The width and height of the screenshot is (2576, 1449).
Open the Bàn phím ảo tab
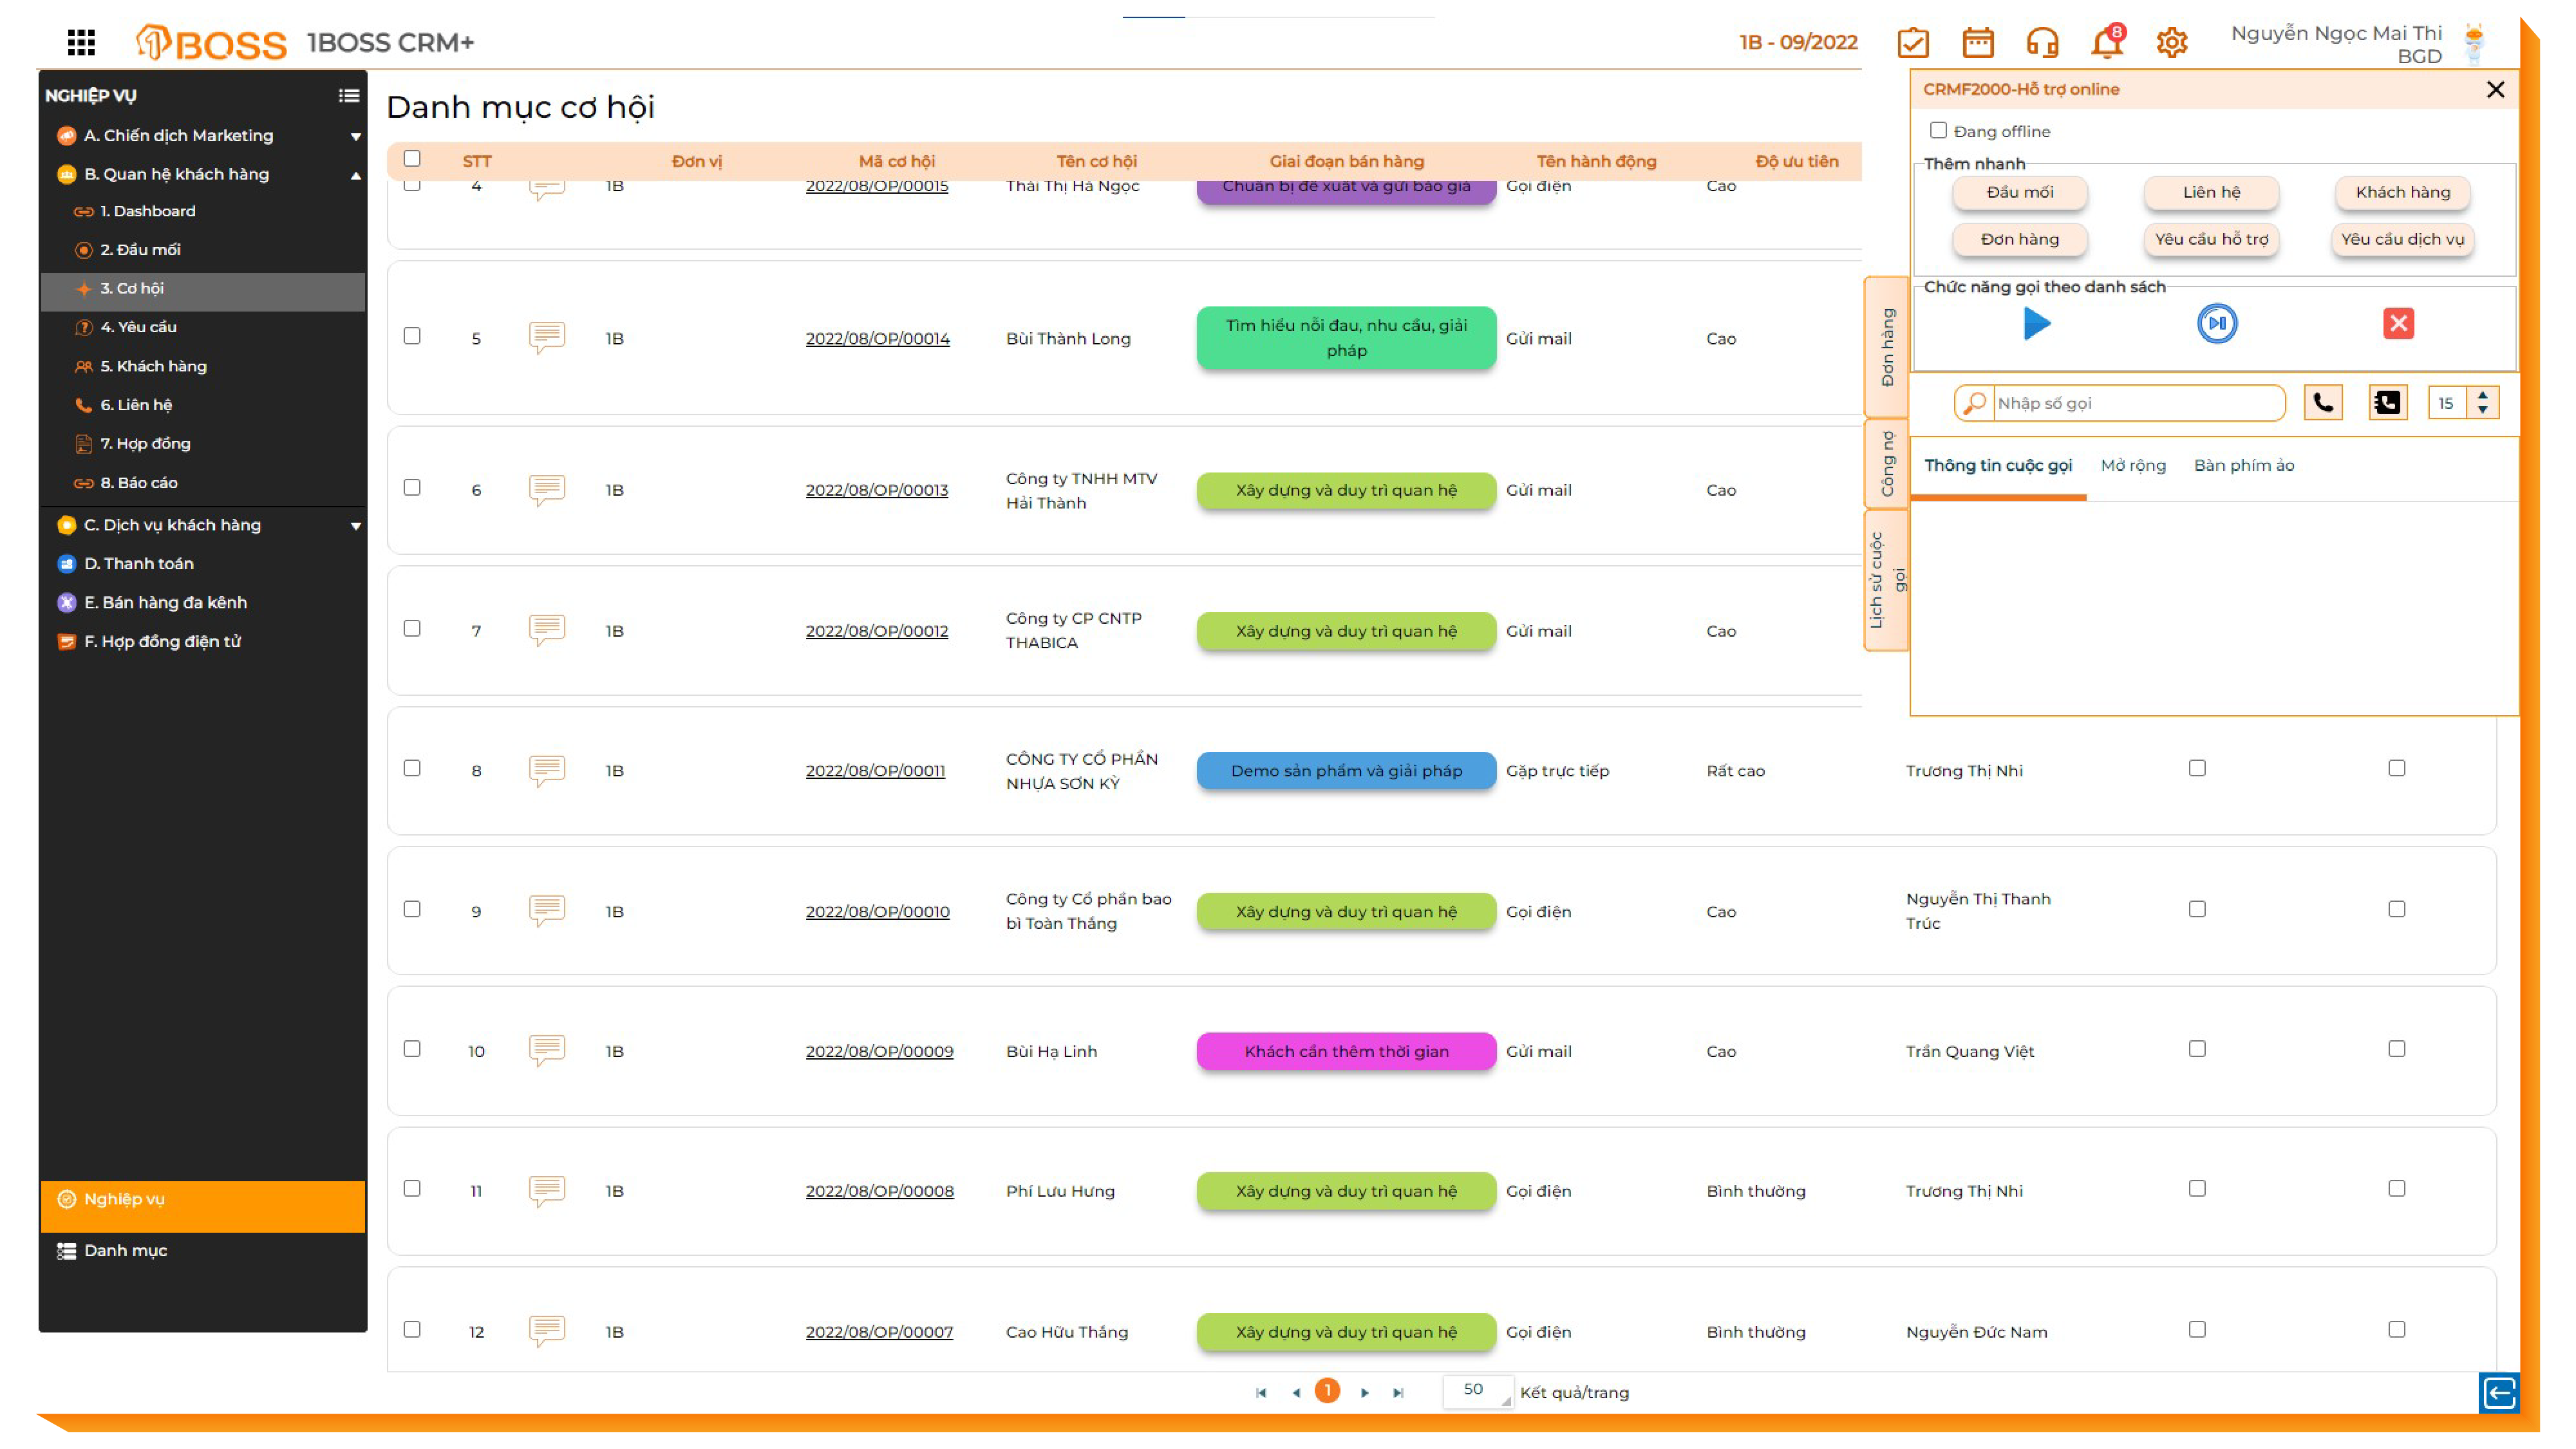click(2243, 465)
